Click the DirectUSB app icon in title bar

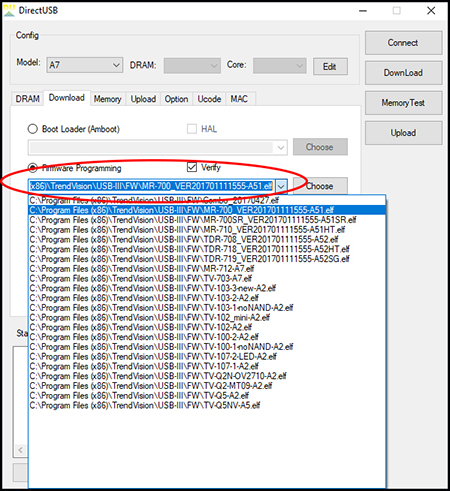click(x=9, y=11)
